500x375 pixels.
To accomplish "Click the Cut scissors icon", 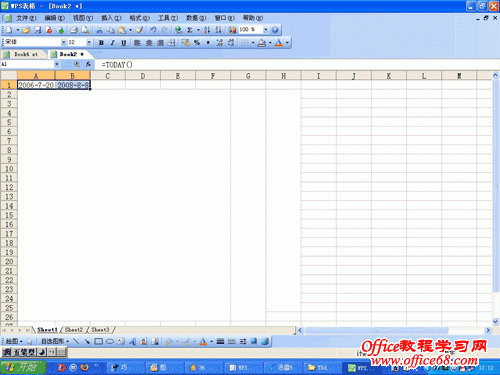I will pyautogui.click(x=99, y=30).
